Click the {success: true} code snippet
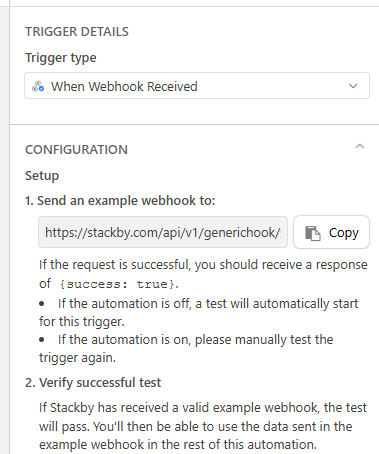The height and width of the screenshot is (454, 379). click(x=119, y=284)
